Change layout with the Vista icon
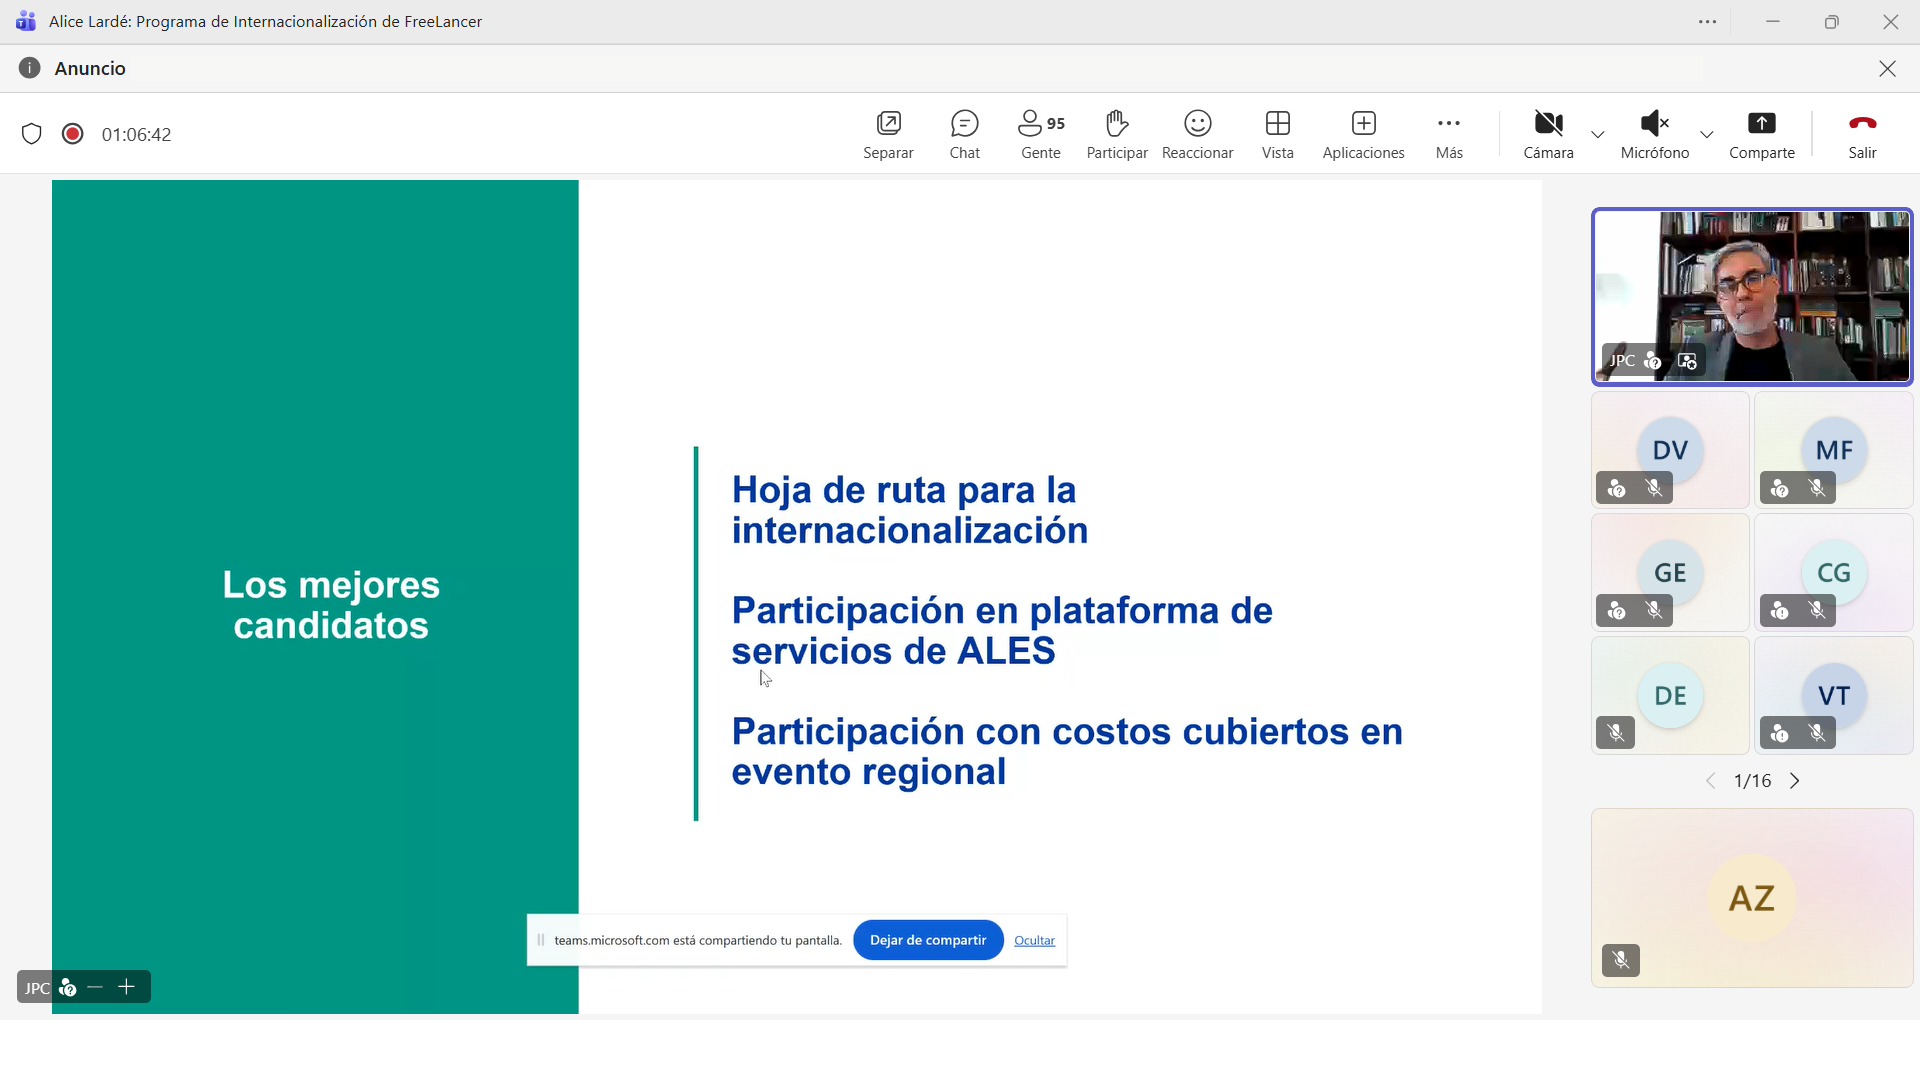This screenshot has height=1080, width=1920. (1277, 134)
